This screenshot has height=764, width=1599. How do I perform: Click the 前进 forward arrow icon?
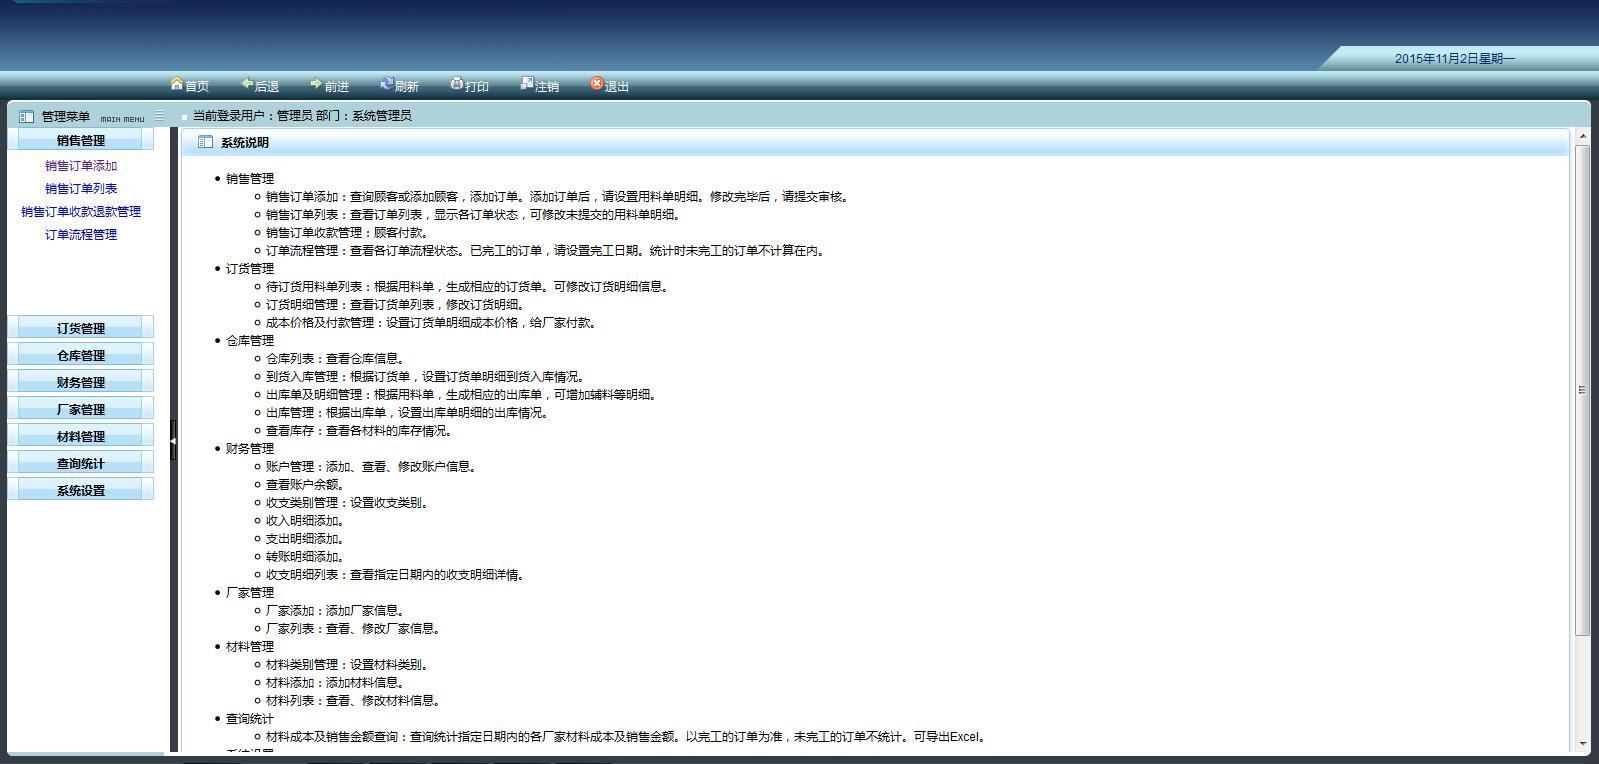tap(316, 84)
